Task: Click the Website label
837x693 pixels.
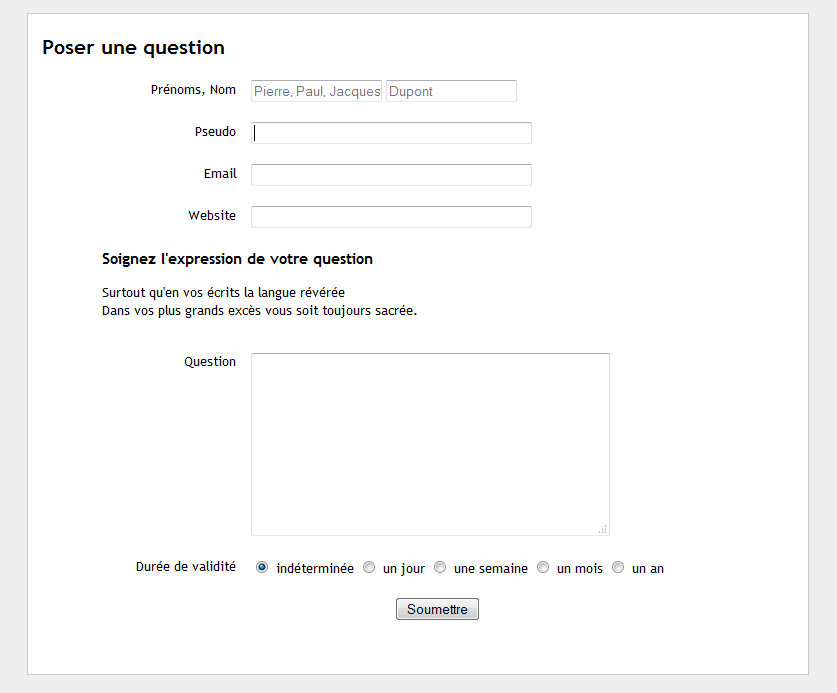Action: 212,216
